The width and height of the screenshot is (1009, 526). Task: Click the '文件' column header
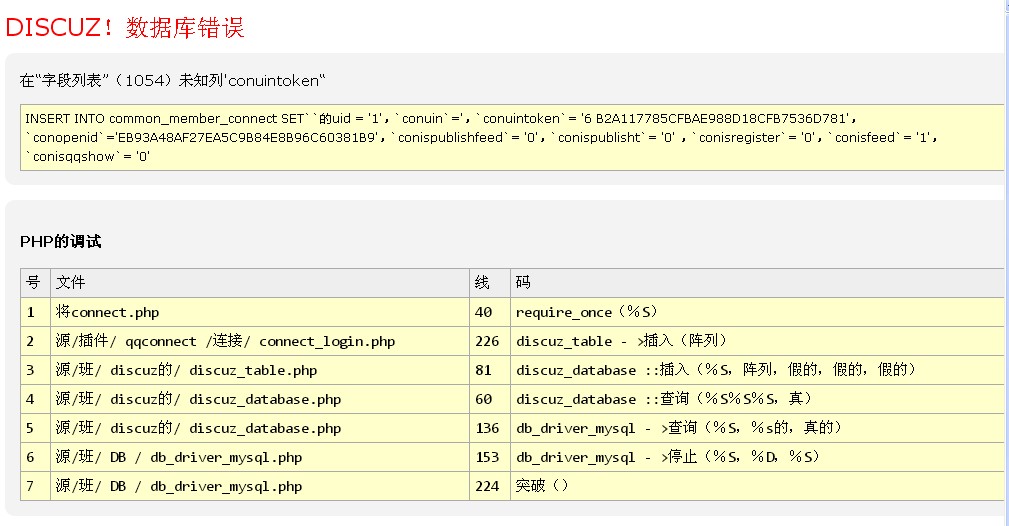(260, 283)
